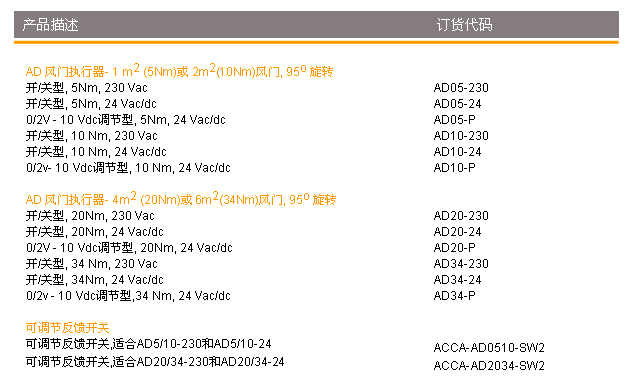
Task: Click the 开/关型, 5Nm, 230 Vac description
Action: [x=87, y=88]
